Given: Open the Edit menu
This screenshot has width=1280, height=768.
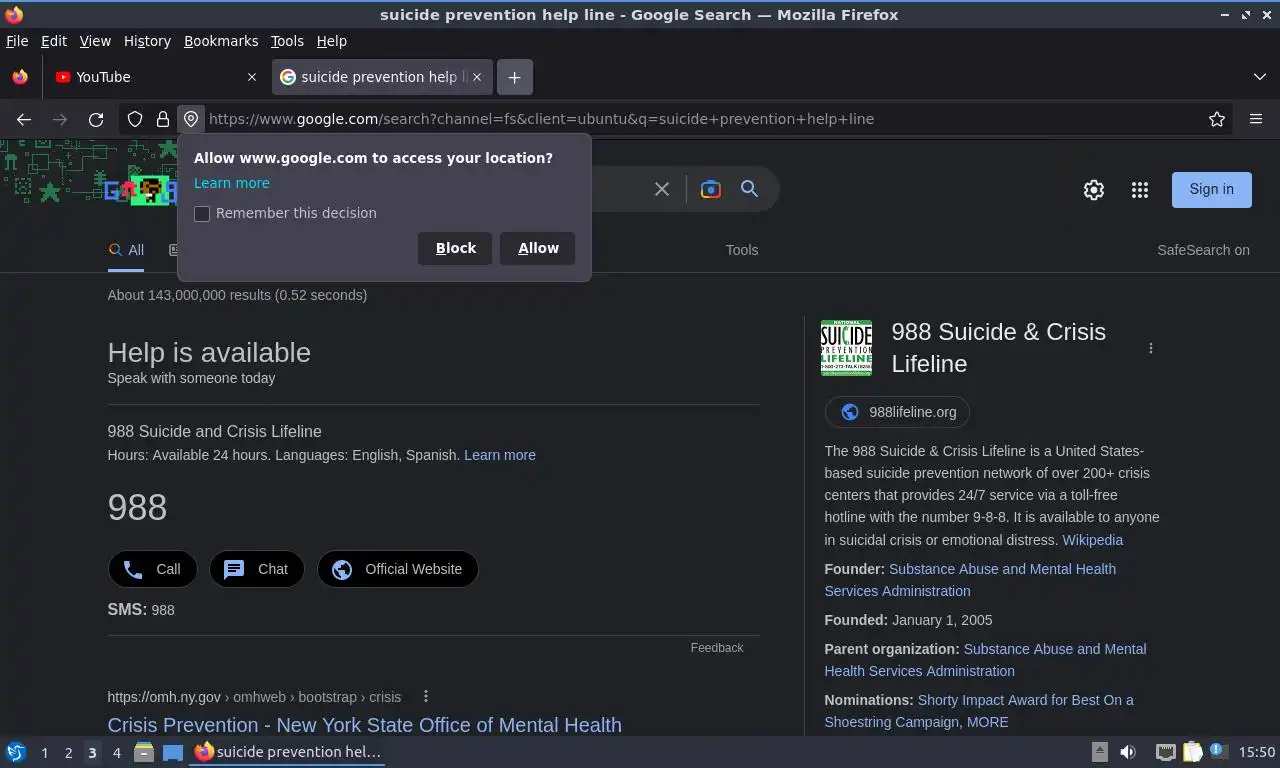Looking at the screenshot, I should (x=54, y=41).
